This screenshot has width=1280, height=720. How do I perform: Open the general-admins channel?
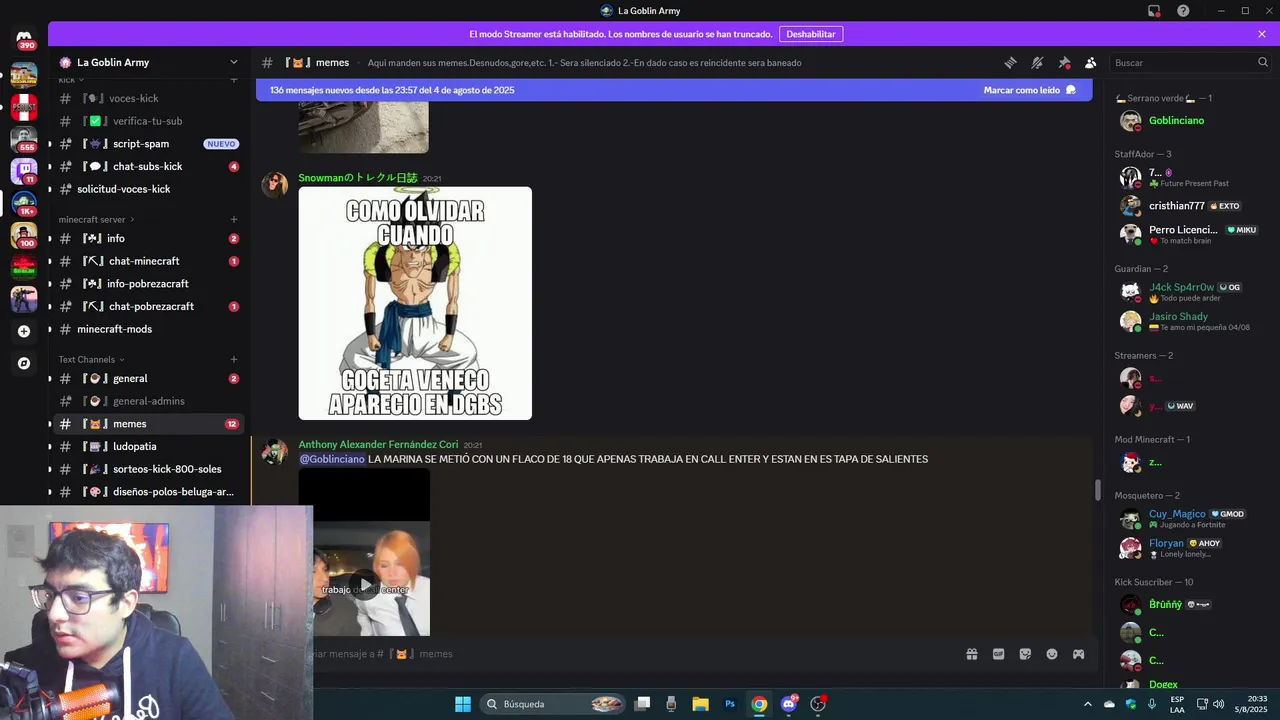pyautogui.click(x=148, y=401)
